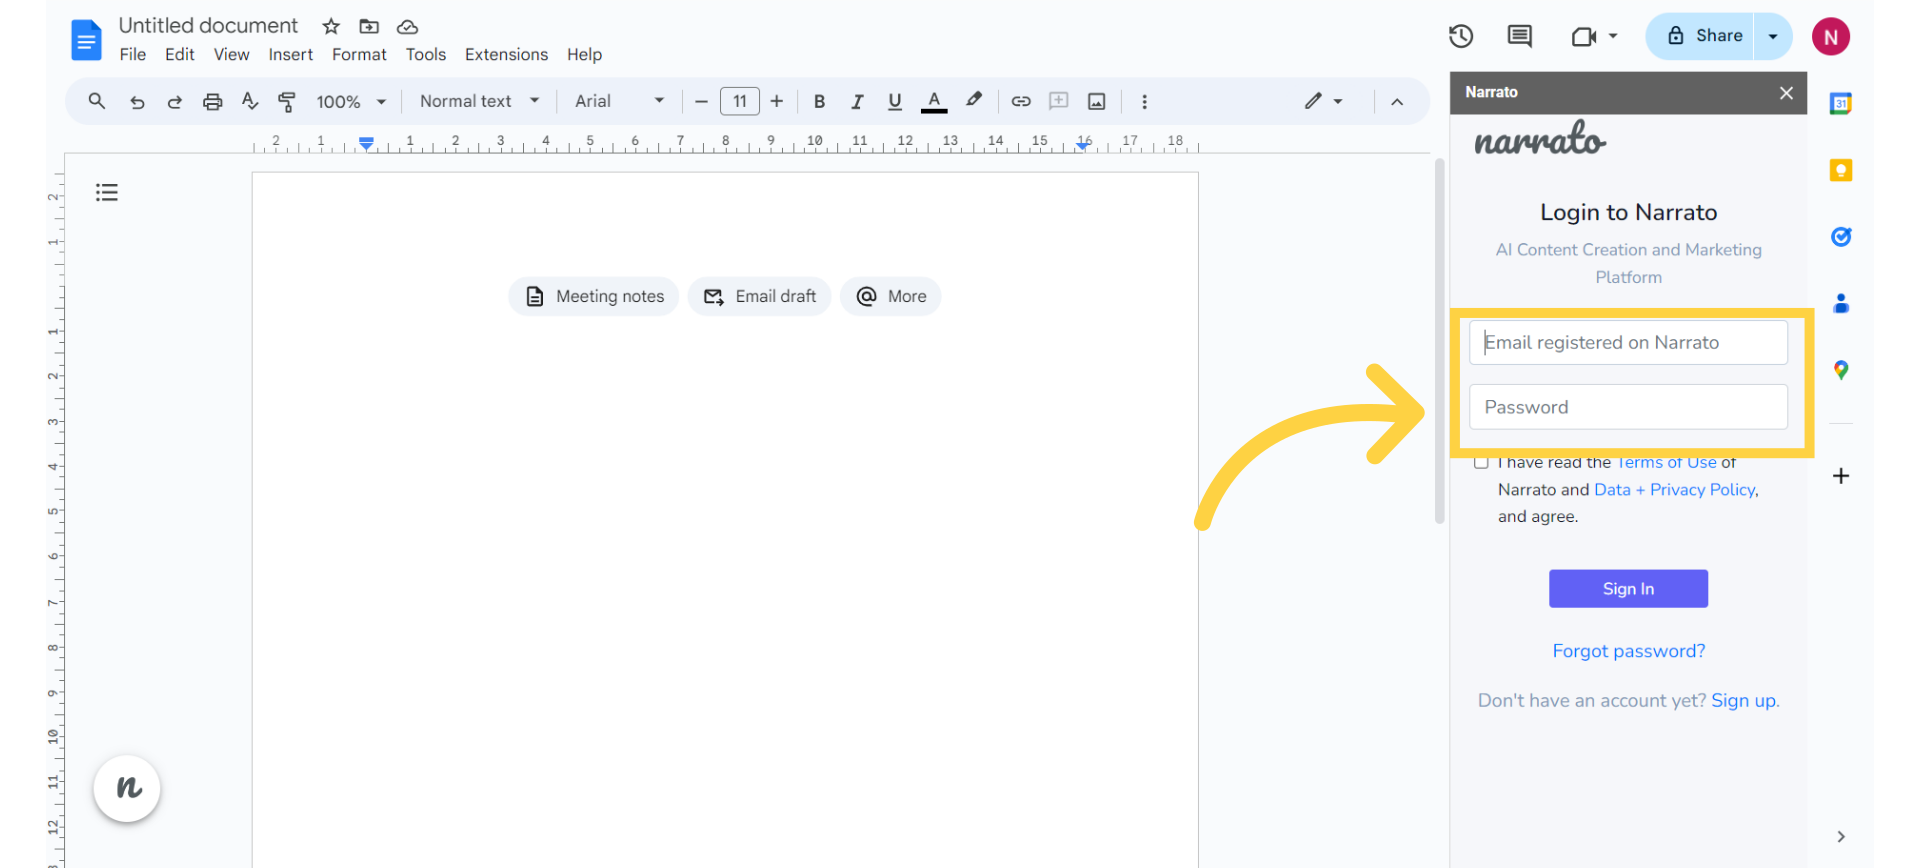Click the Redo arrow
The width and height of the screenshot is (1920, 868).
click(174, 102)
